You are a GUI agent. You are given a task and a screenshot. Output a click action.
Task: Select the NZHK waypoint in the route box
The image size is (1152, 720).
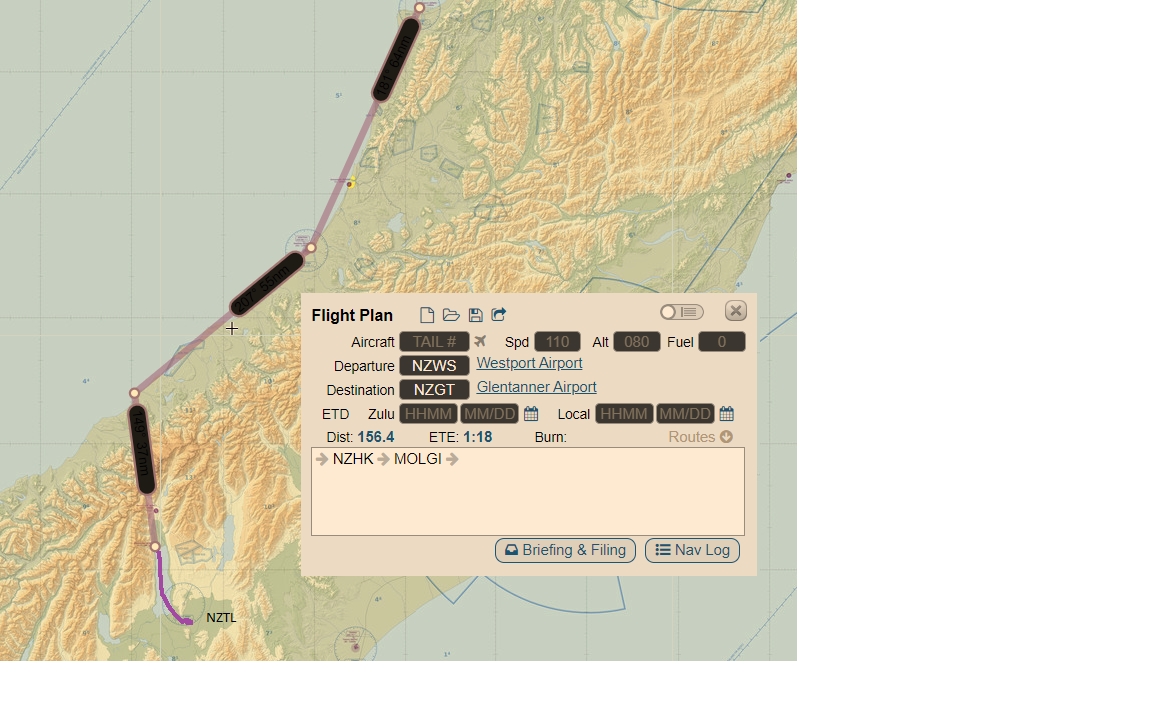[x=353, y=459]
